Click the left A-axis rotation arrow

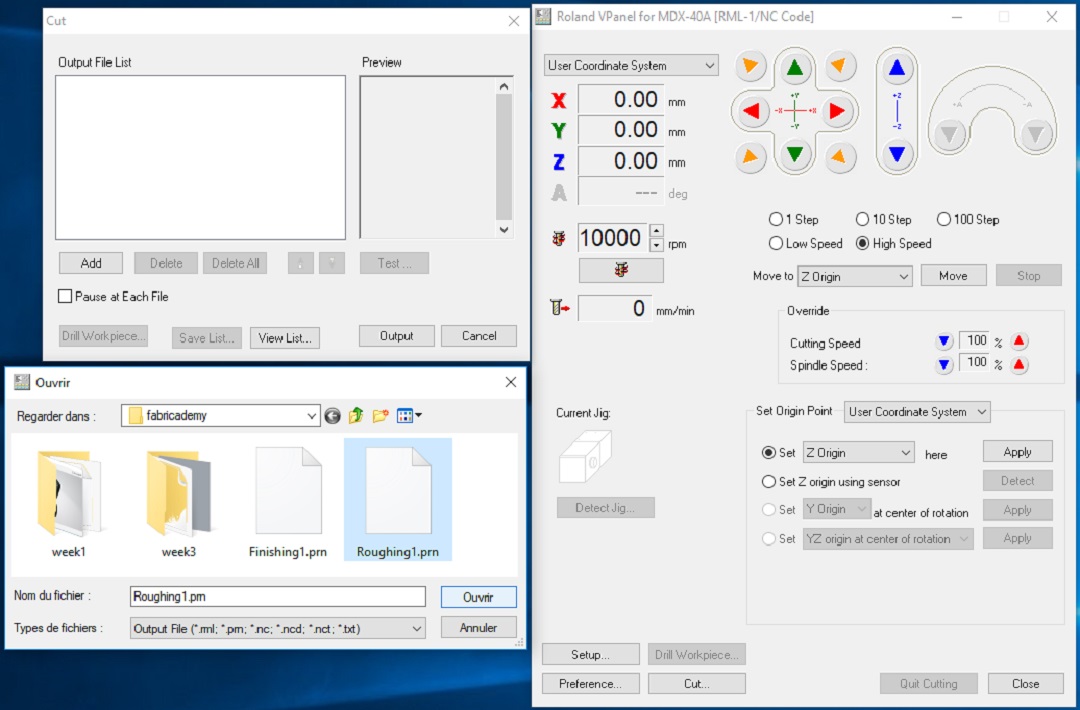click(x=950, y=134)
